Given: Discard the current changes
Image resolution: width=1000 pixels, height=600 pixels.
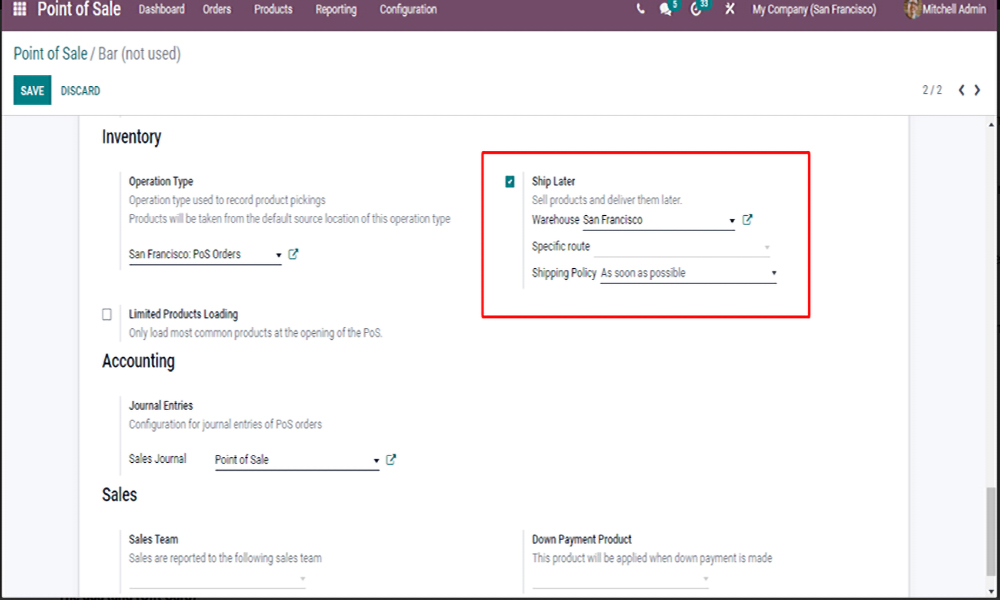Looking at the screenshot, I should (x=80, y=90).
